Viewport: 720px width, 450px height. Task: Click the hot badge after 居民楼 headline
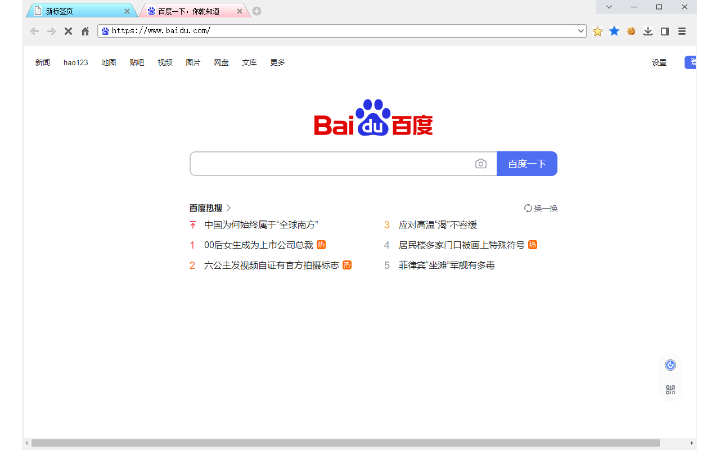coord(533,245)
